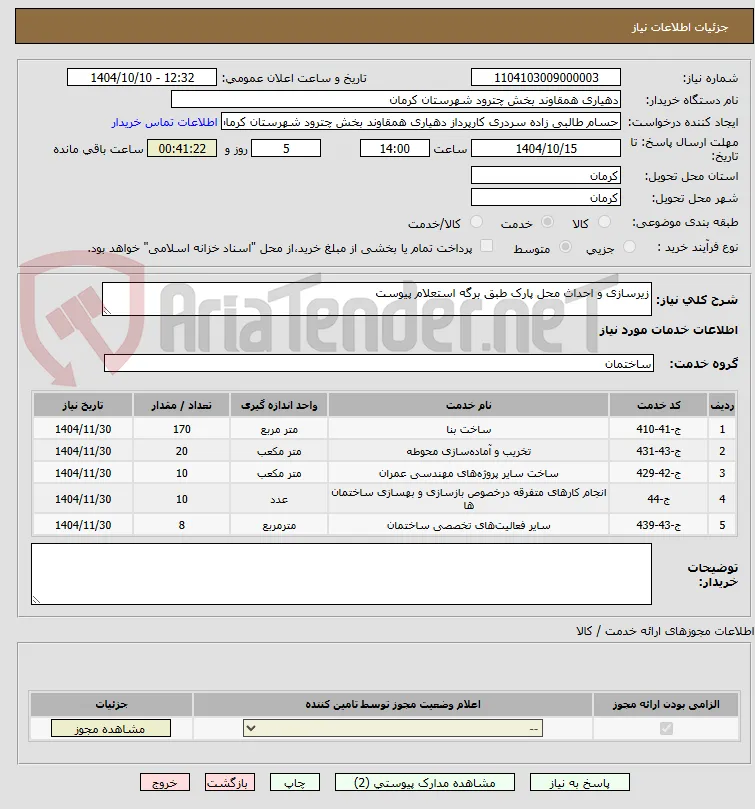
Task: Click the کد خدمت column header
Action: (658, 405)
